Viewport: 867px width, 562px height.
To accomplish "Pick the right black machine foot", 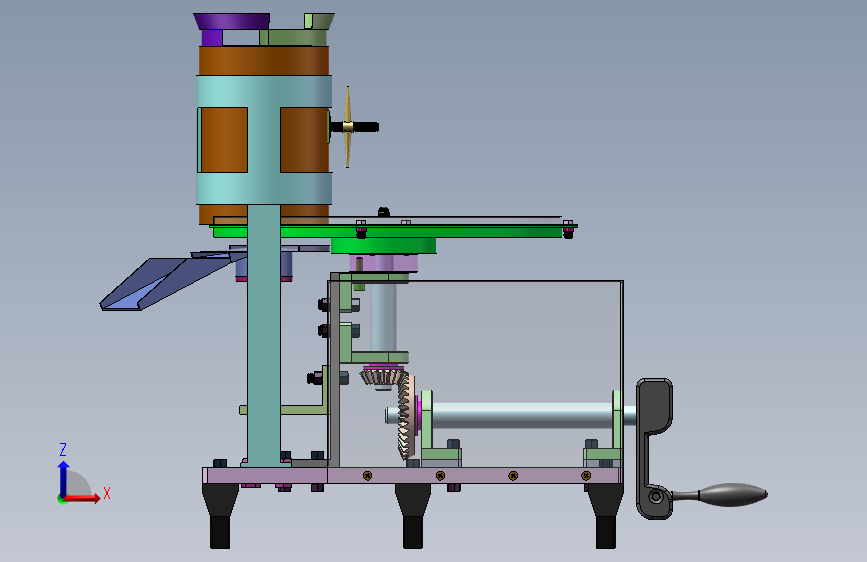I will pos(605,516).
